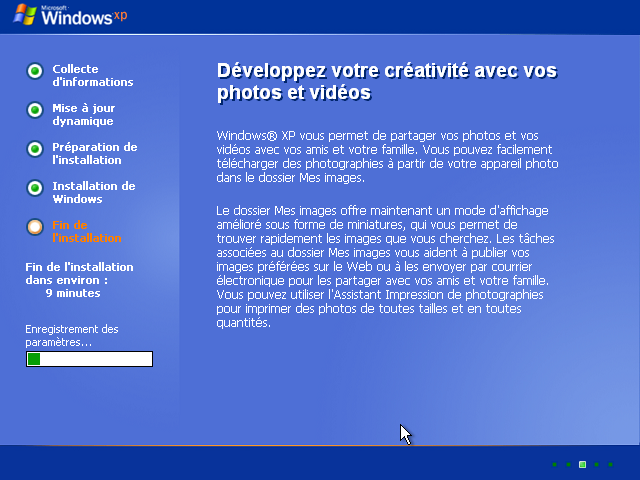Select the Fin de l'installation step indicator
The width and height of the screenshot is (640, 480).
[x=35, y=227]
